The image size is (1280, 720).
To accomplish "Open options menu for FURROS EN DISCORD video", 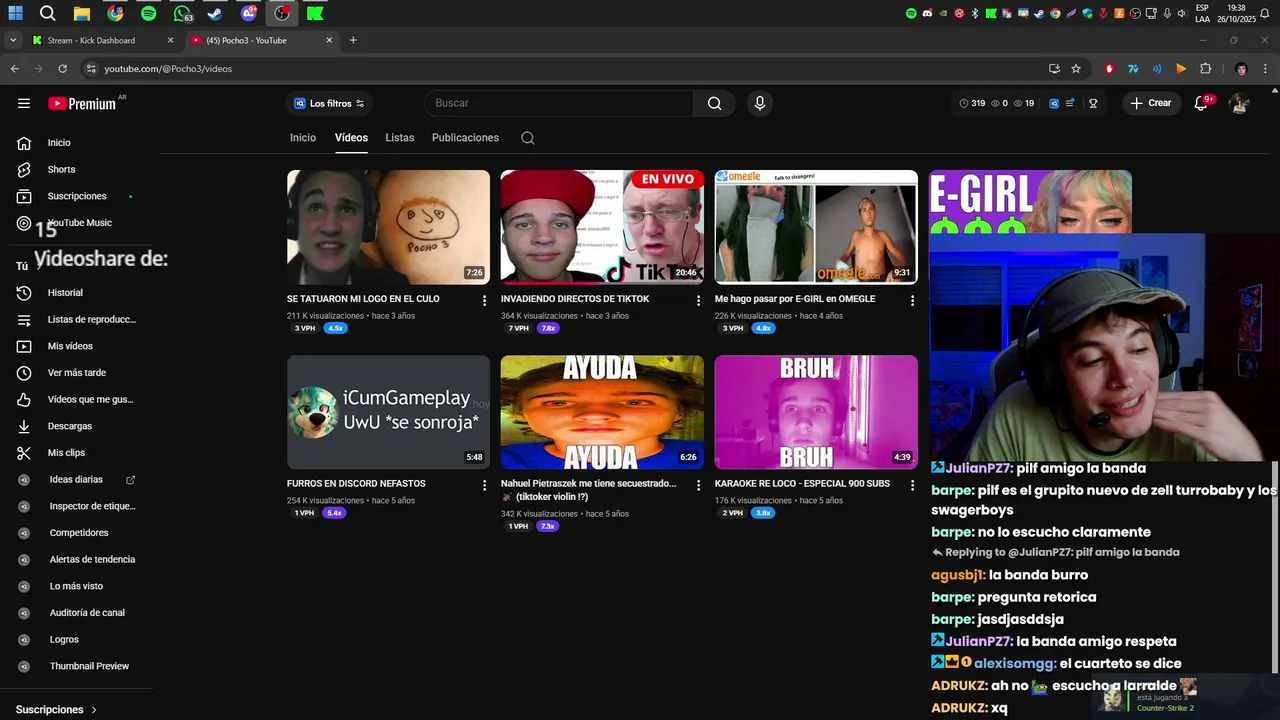I will 485,485.
